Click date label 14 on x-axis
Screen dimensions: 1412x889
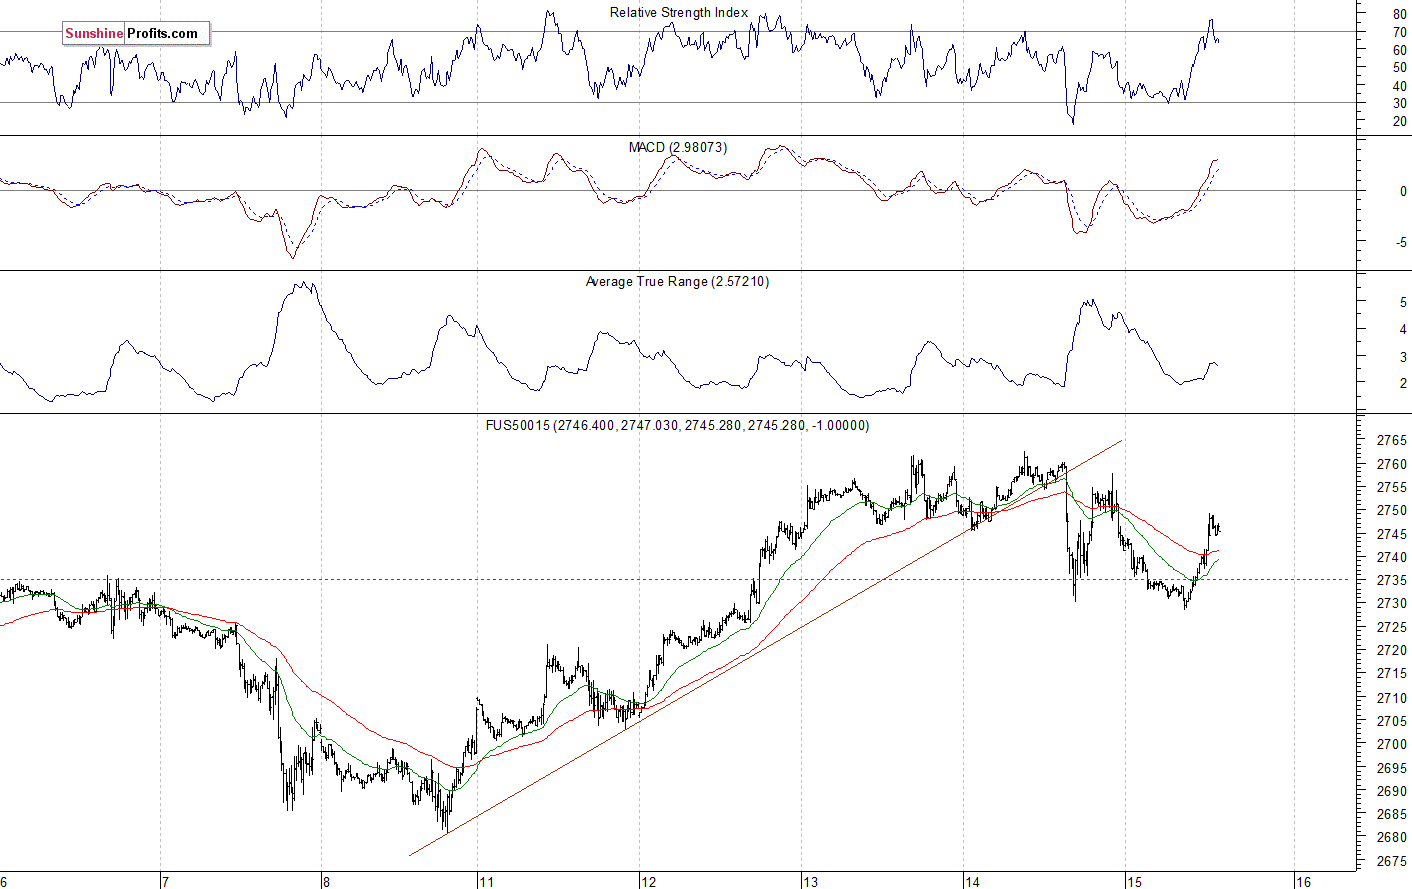click(972, 881)
